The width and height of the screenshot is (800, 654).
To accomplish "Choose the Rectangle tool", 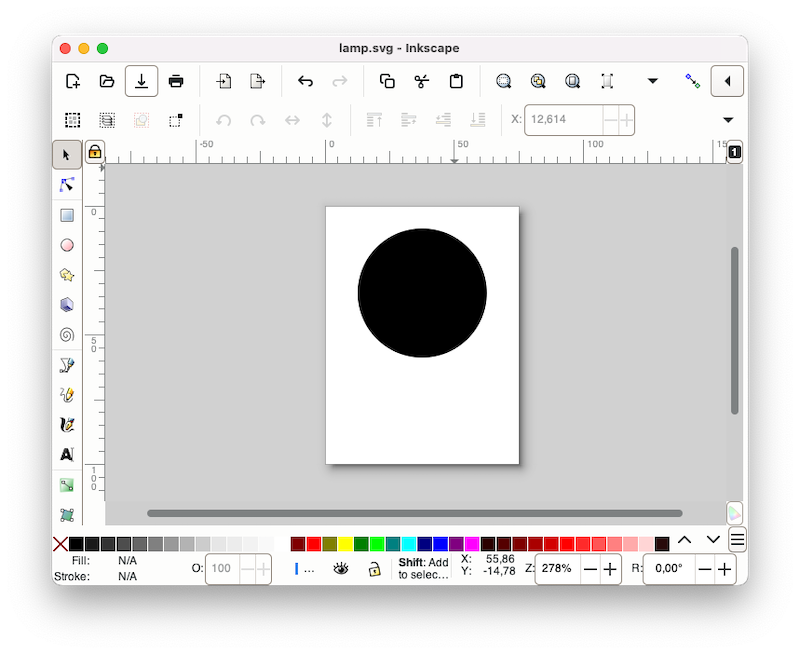I will (67, 215).
